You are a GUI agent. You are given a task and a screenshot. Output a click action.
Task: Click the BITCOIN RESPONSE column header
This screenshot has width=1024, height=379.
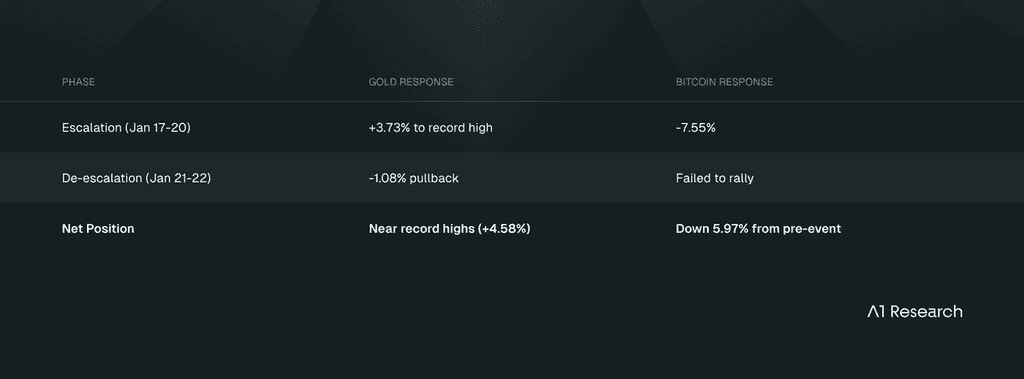pos(724,82)
